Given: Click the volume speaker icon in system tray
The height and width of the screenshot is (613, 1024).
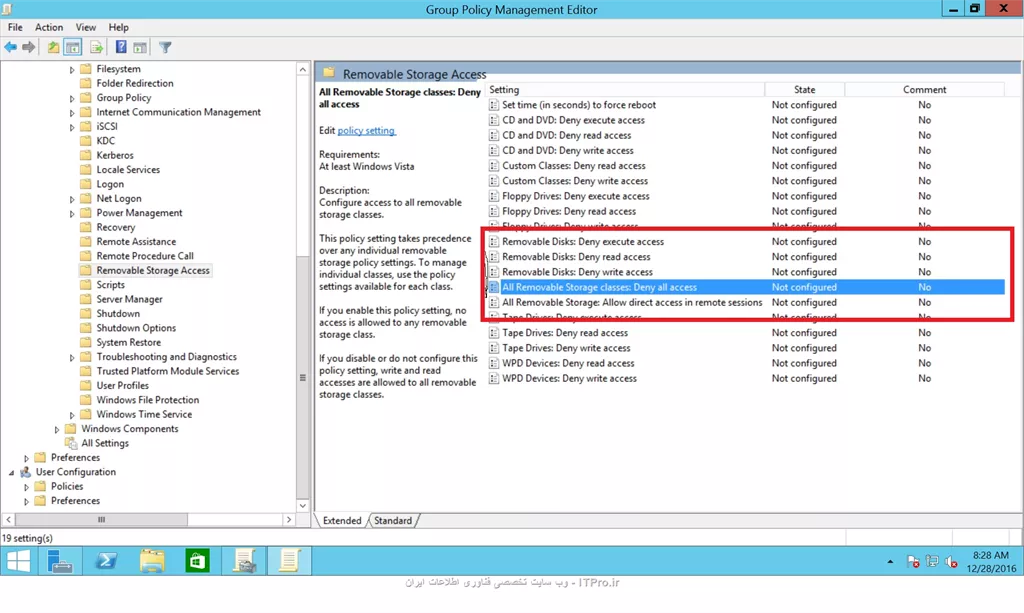Looking at the screenshot, I should pyautogui.click(x=951, y=562).
